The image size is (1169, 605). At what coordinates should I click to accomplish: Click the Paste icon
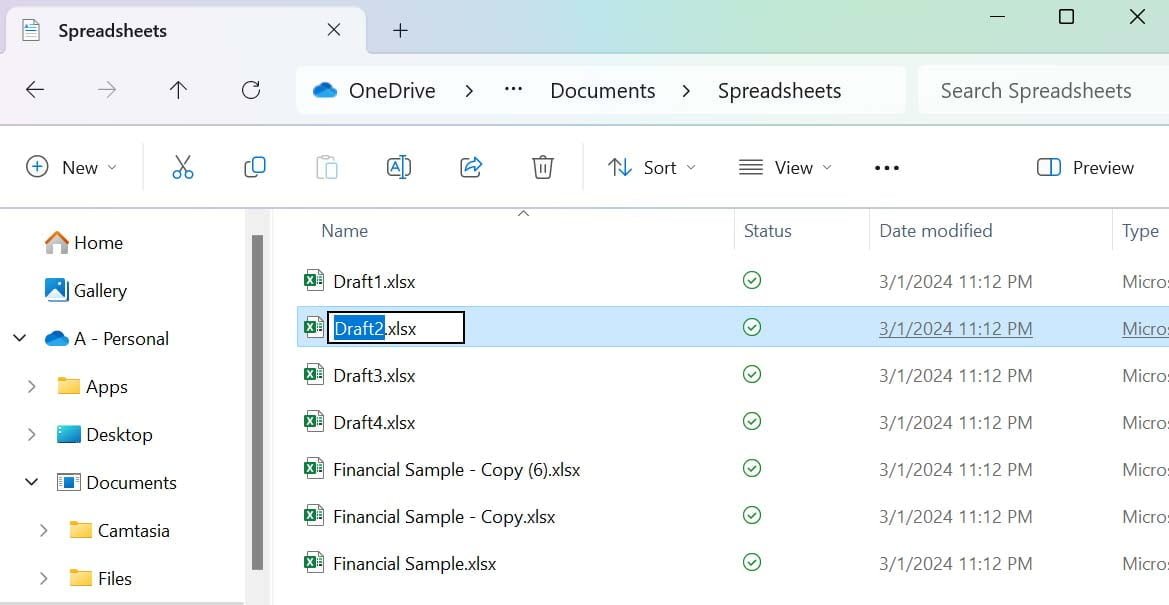(x=327, y=167)
